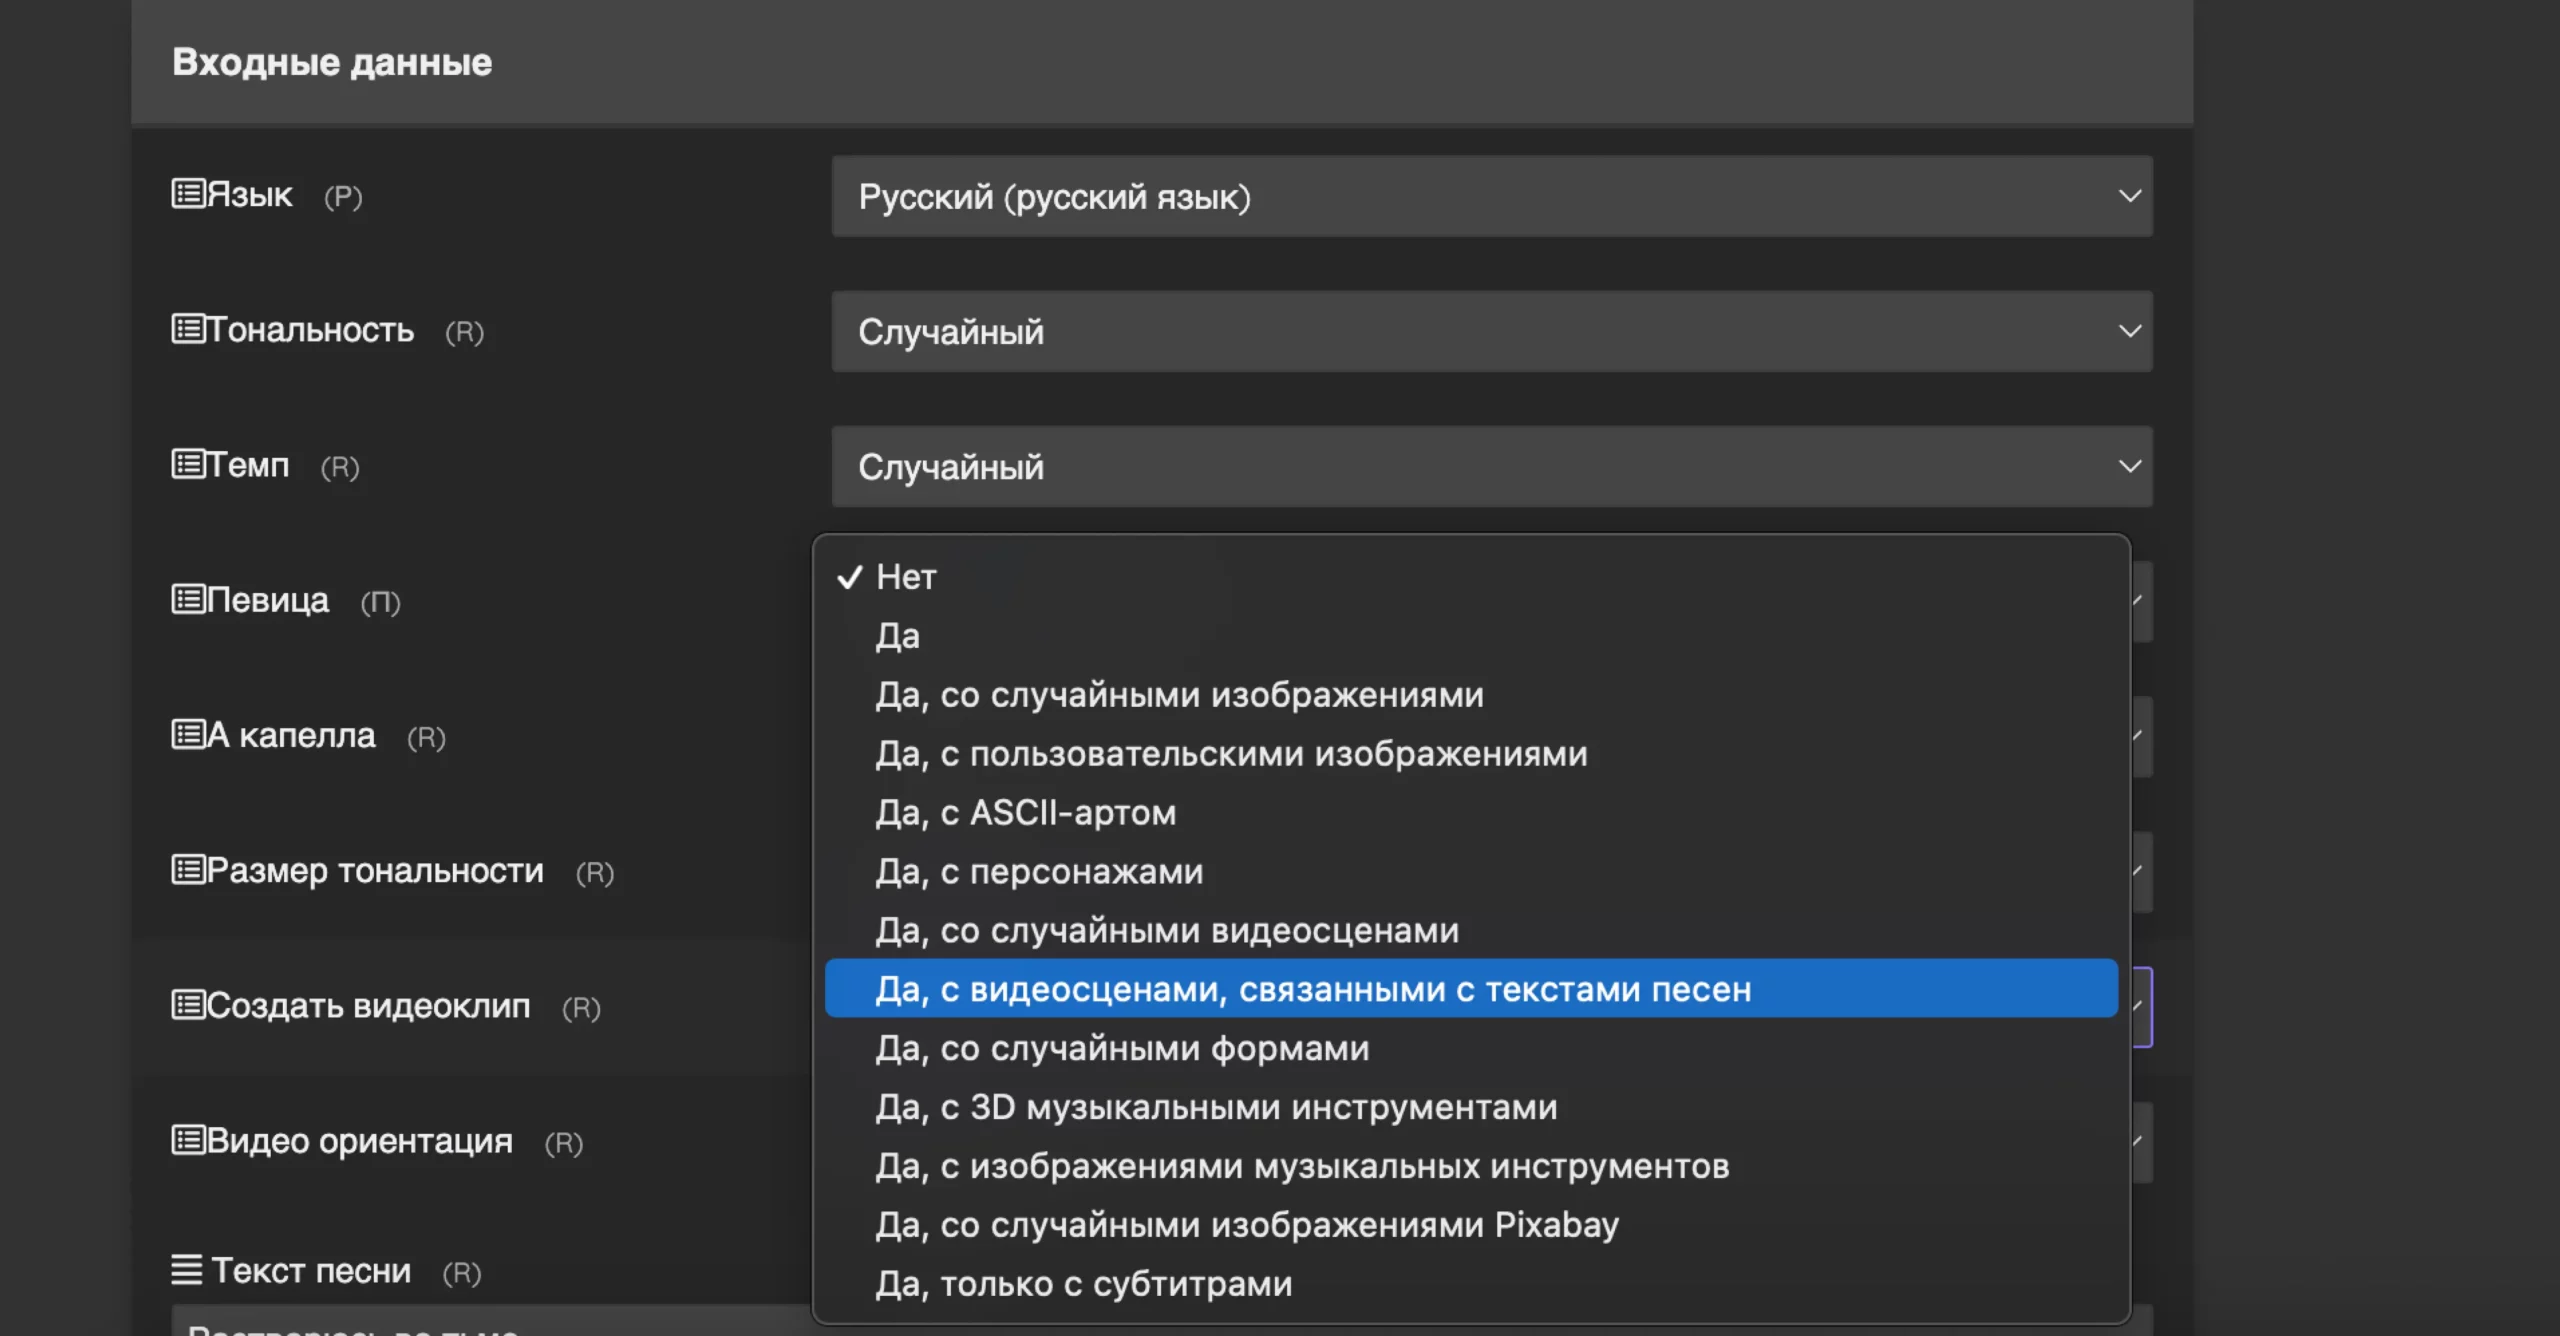The height and width of the screenshot is (1336, 2560).
Task: Click the list icon beside А капелла
Action: pyautogui.click(x=188, y=734)
